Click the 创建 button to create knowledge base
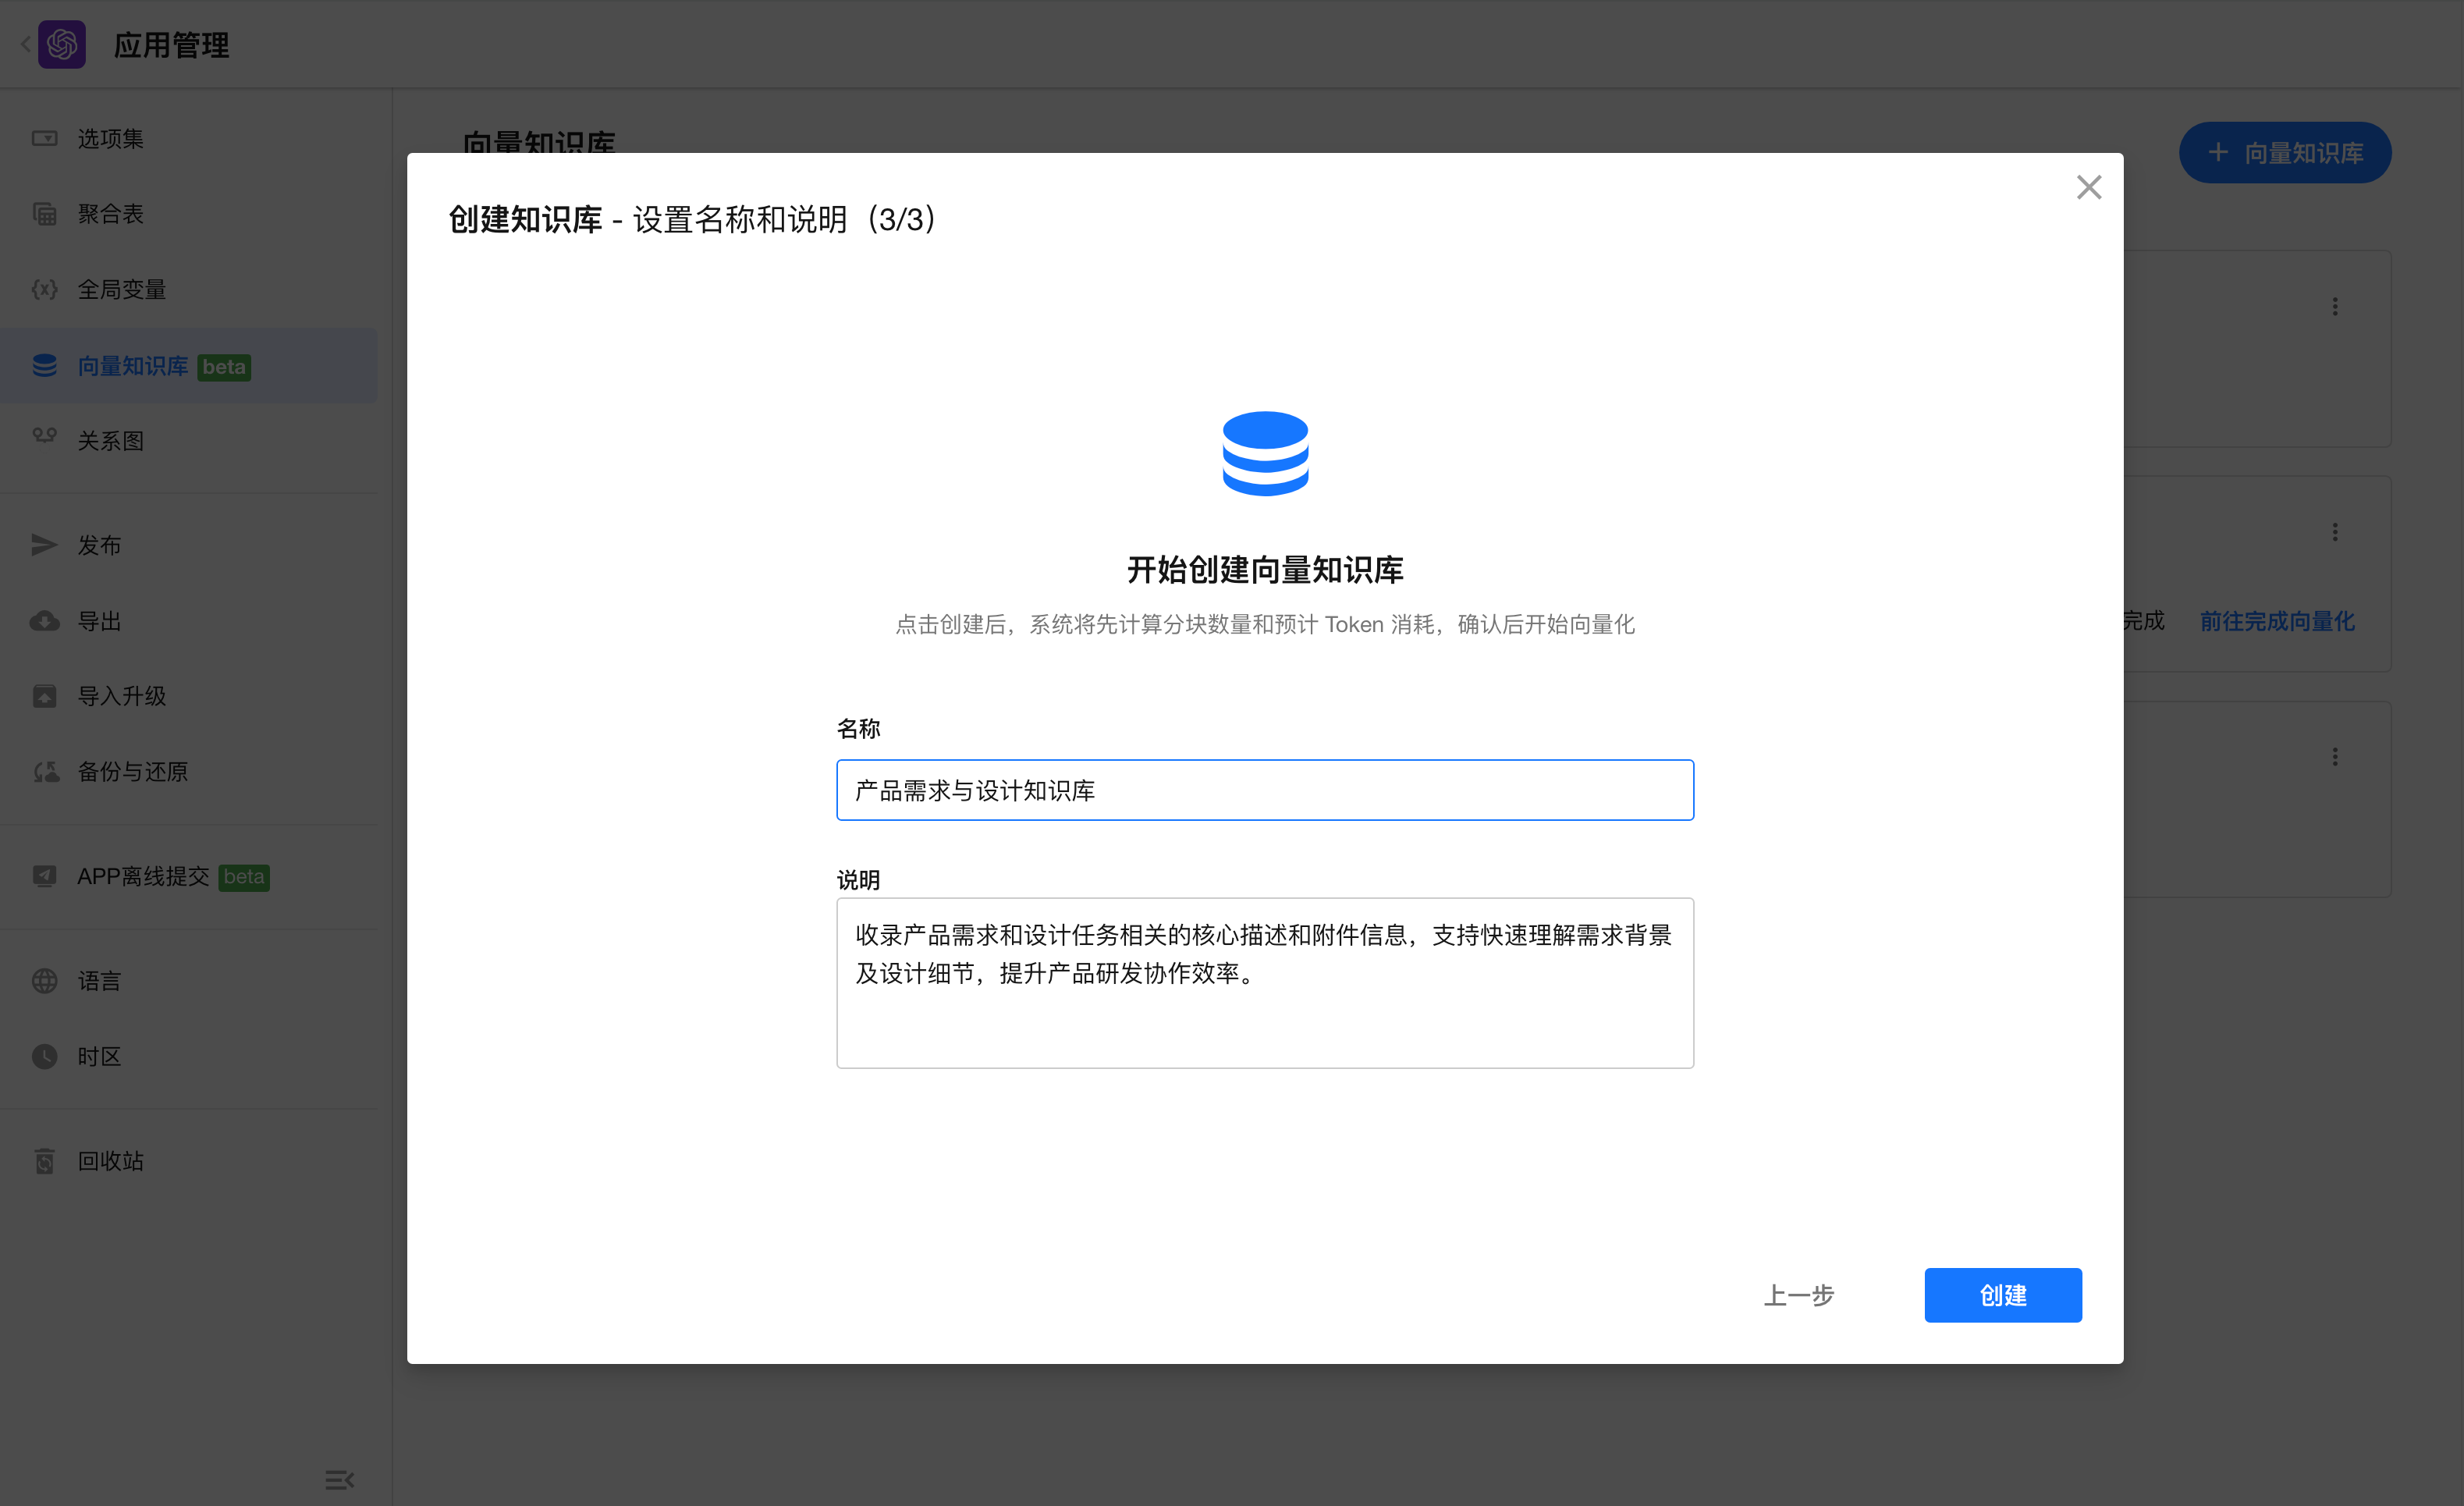The width and height of the screenshot is (2464, 1506). click(x=2002, y=1295)
